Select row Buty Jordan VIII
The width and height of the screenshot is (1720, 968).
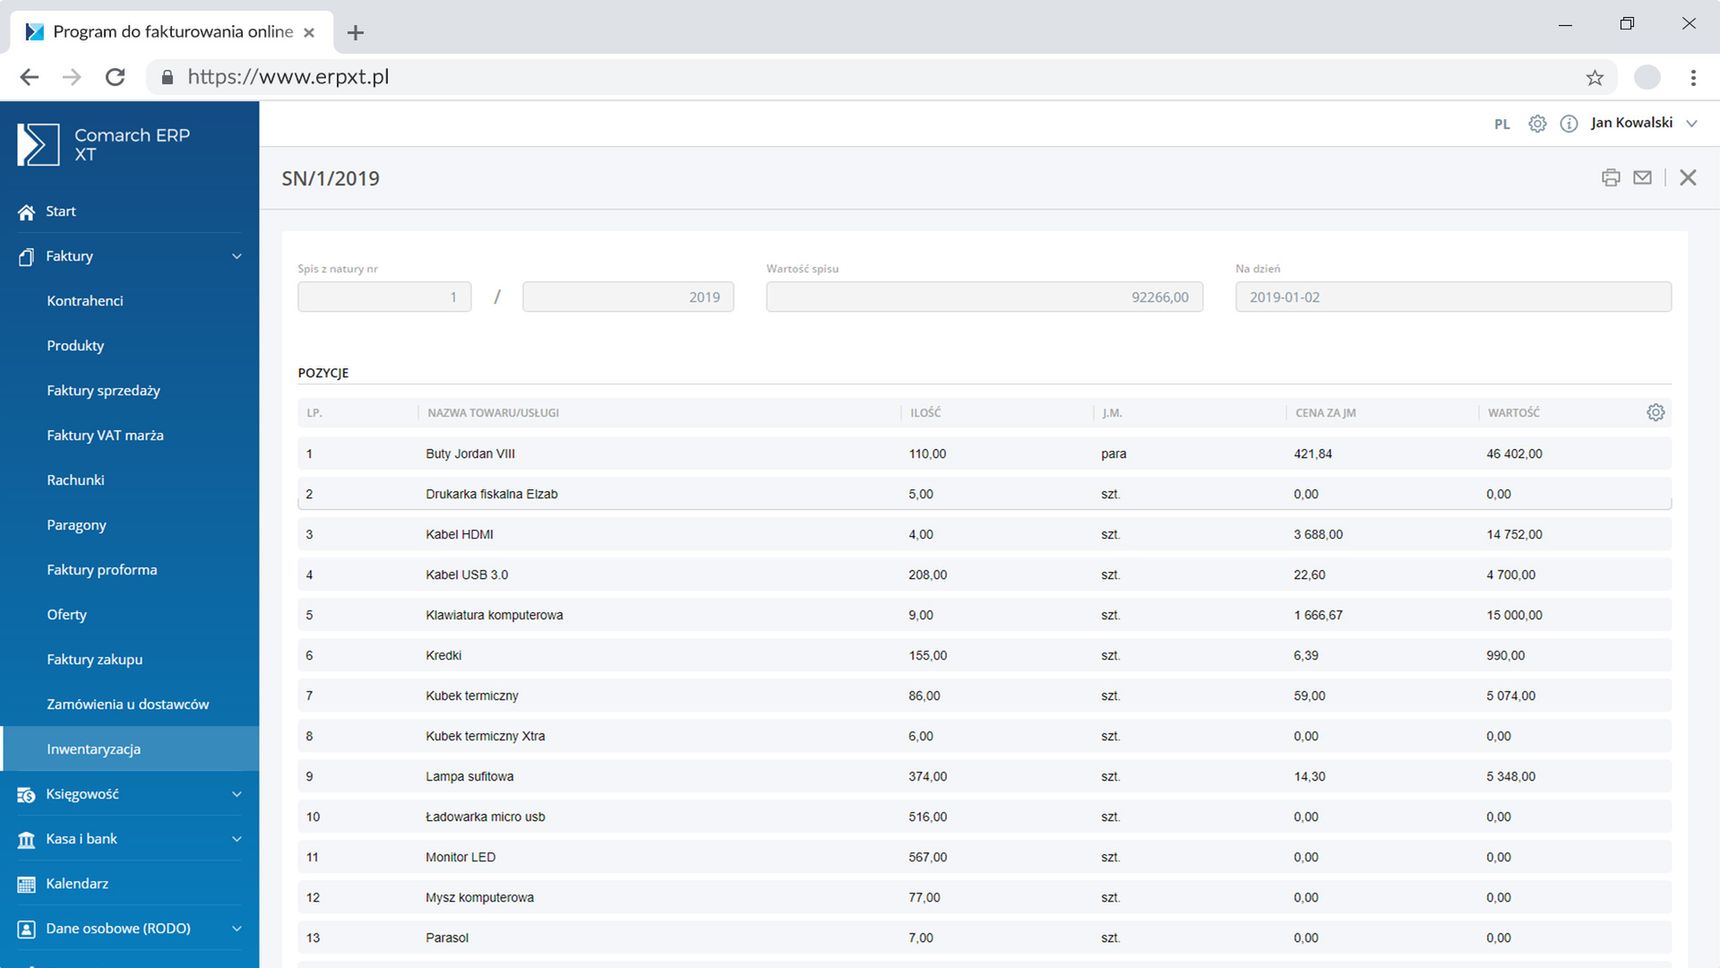[x=984, y=454]
